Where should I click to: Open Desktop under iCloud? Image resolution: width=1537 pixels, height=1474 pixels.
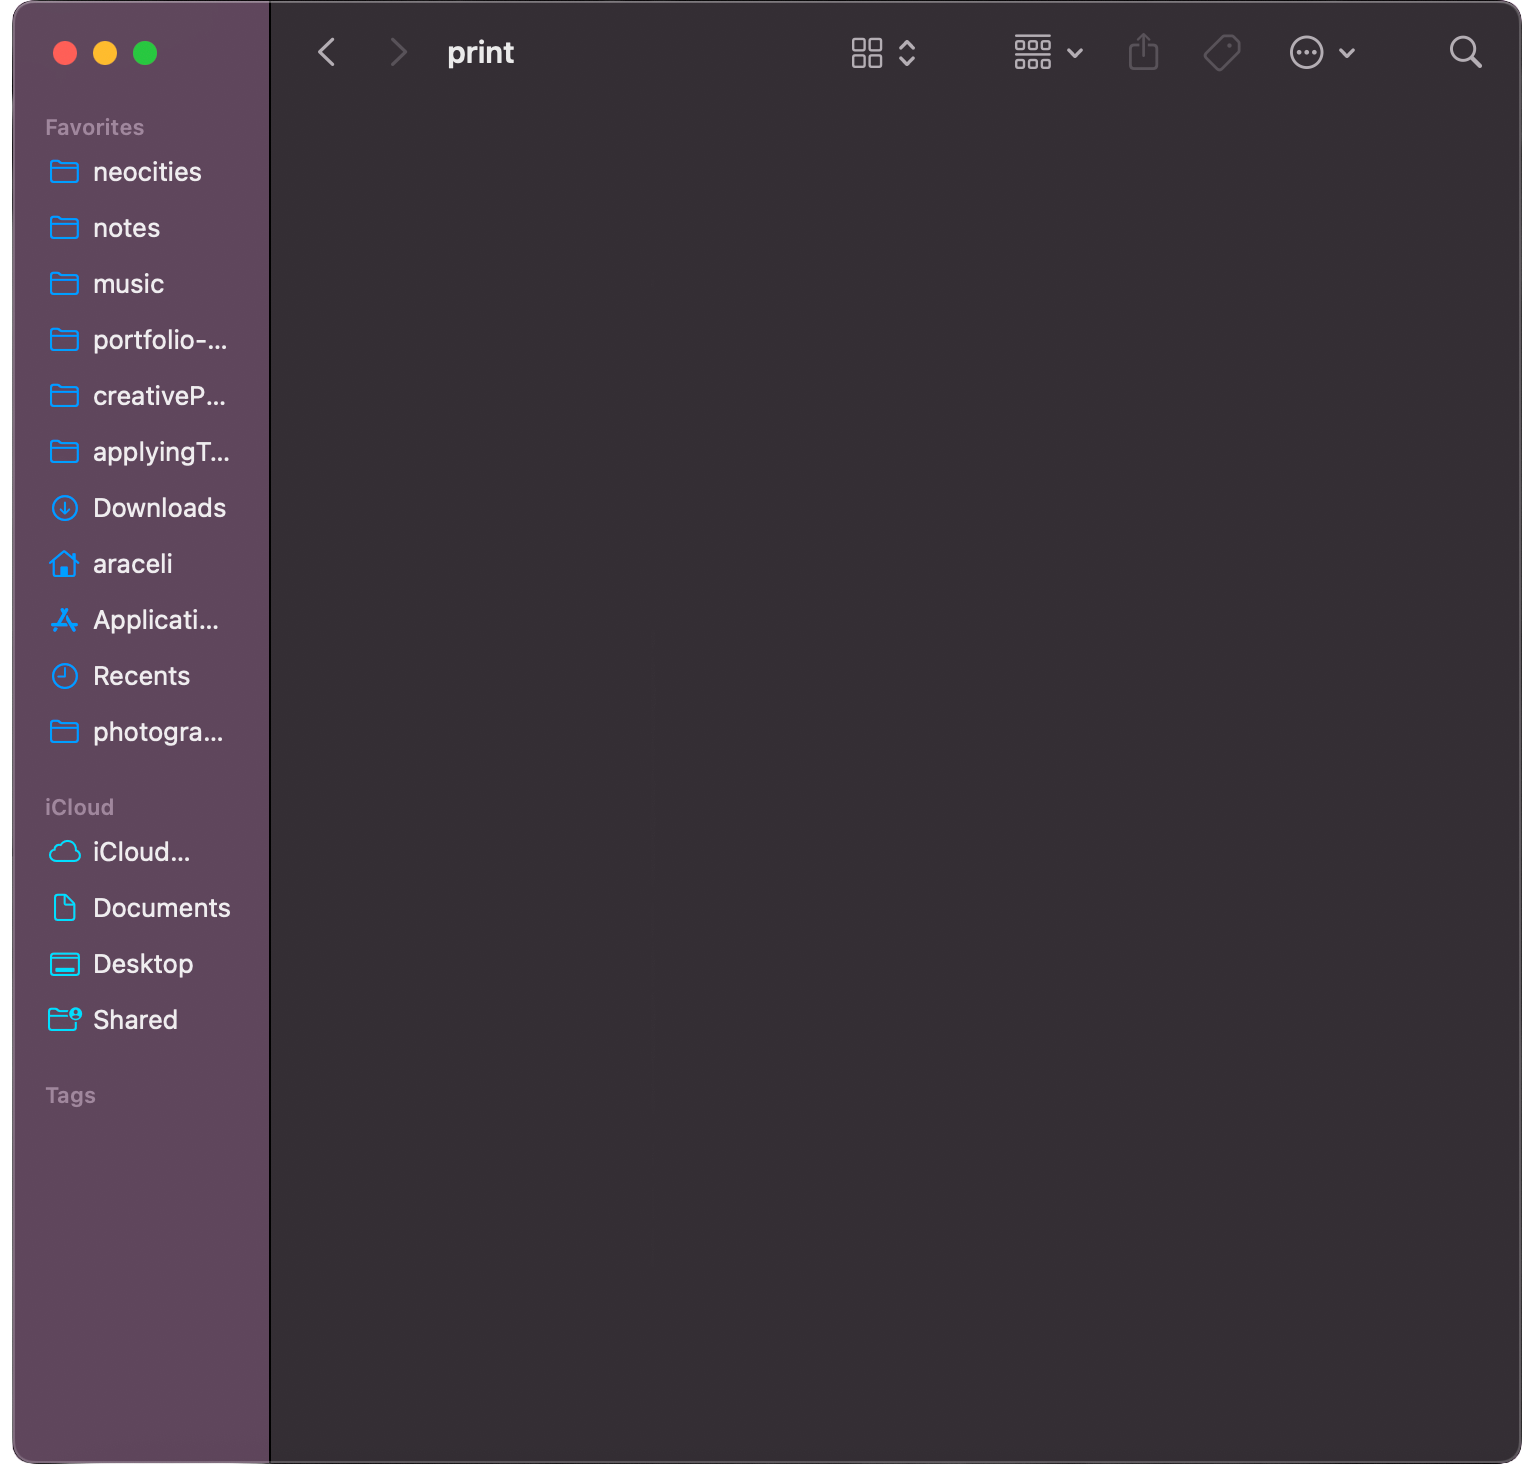point(141,964)
